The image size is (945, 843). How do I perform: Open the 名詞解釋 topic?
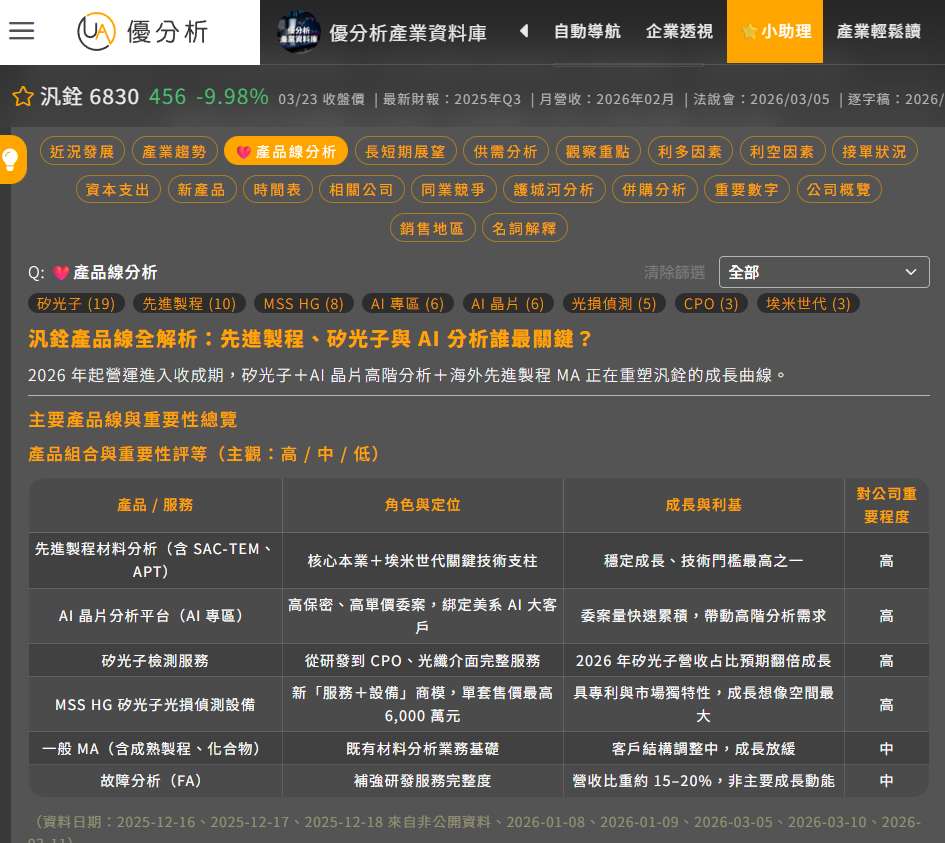pos(525,228)
